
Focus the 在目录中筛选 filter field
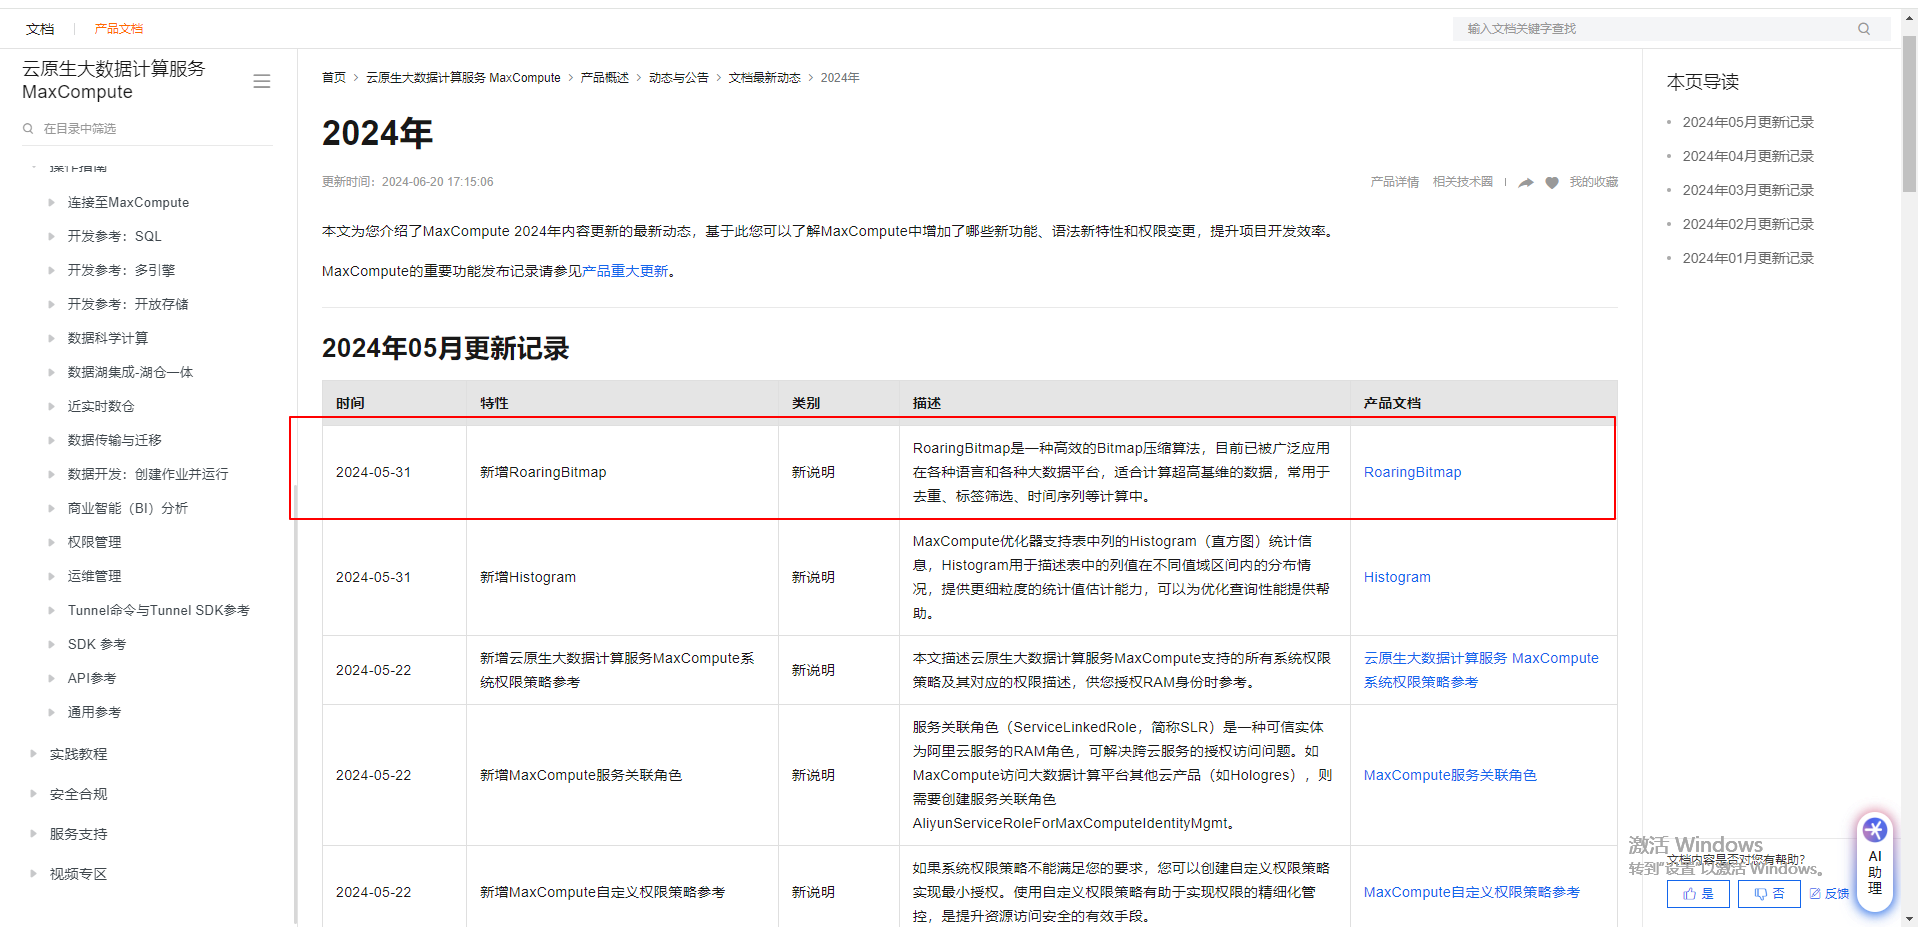146,128
